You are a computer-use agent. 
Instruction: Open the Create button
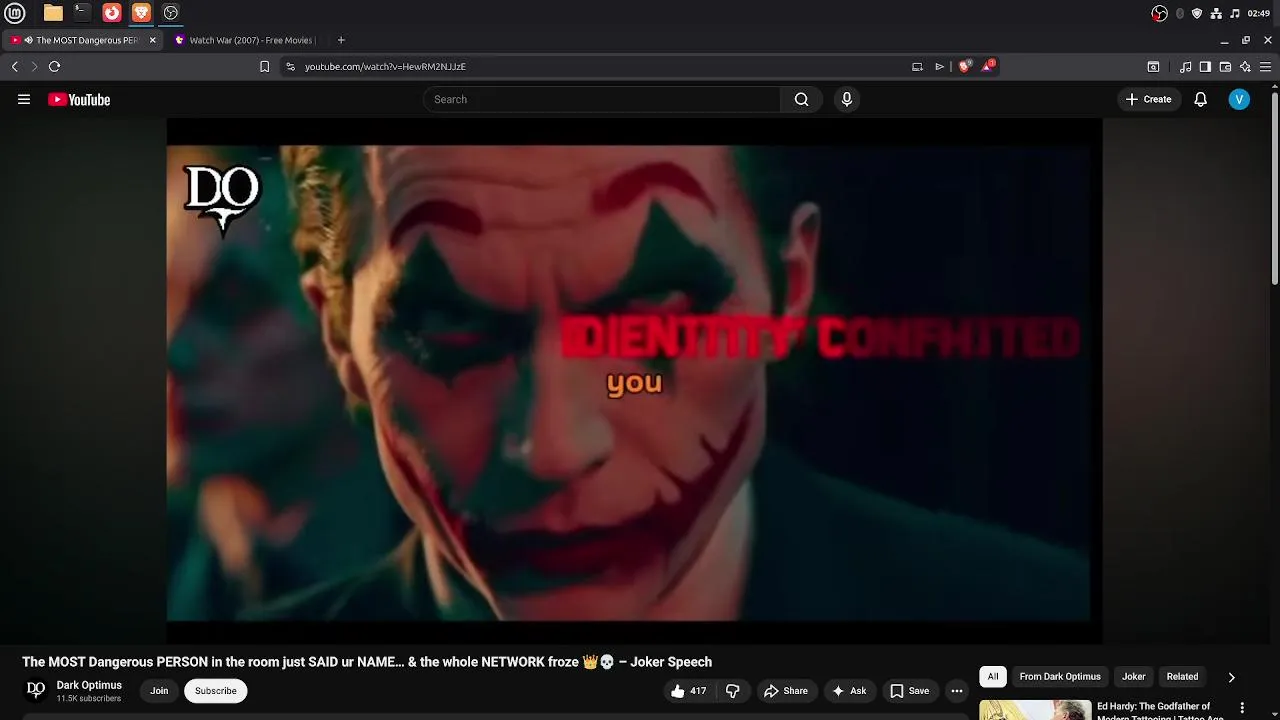click(x=1148, y=99)
